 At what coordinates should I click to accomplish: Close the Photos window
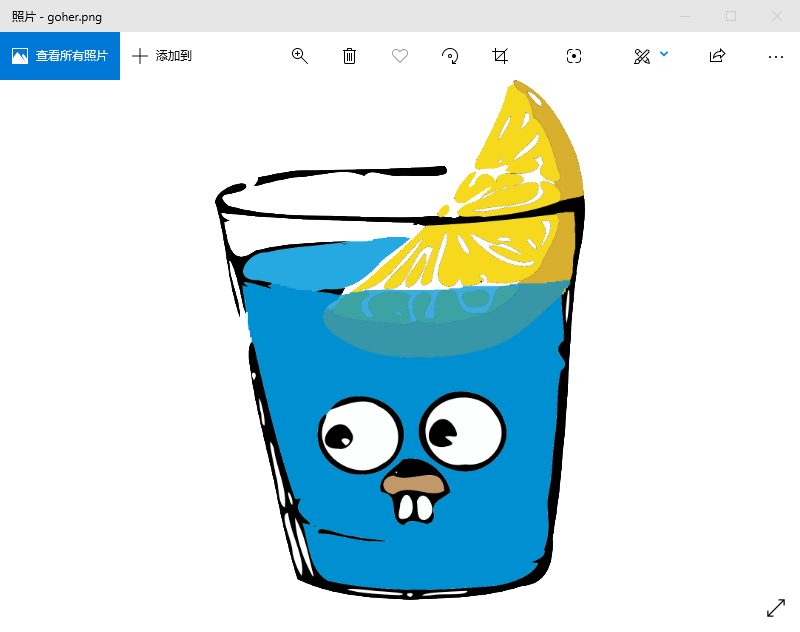click(777, 16)
